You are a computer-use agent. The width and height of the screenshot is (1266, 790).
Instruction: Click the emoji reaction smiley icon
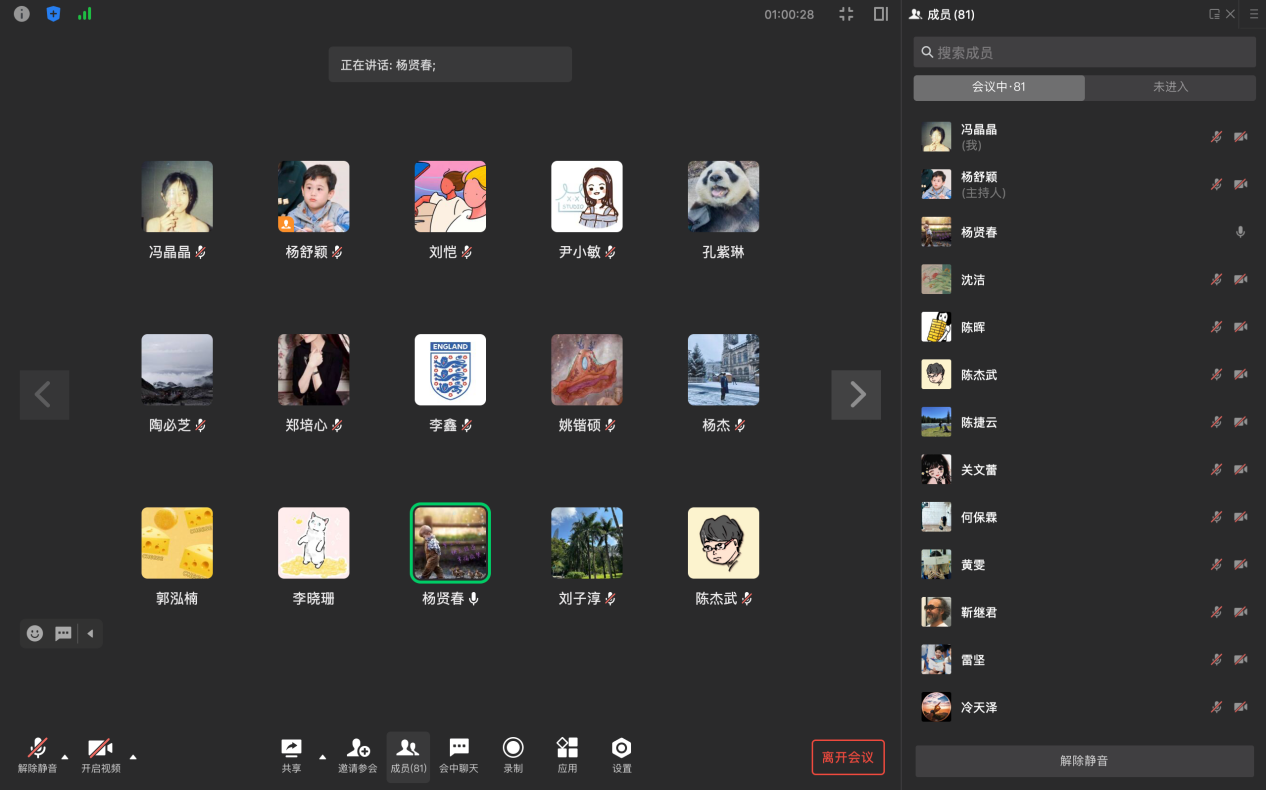coord(35,633)
